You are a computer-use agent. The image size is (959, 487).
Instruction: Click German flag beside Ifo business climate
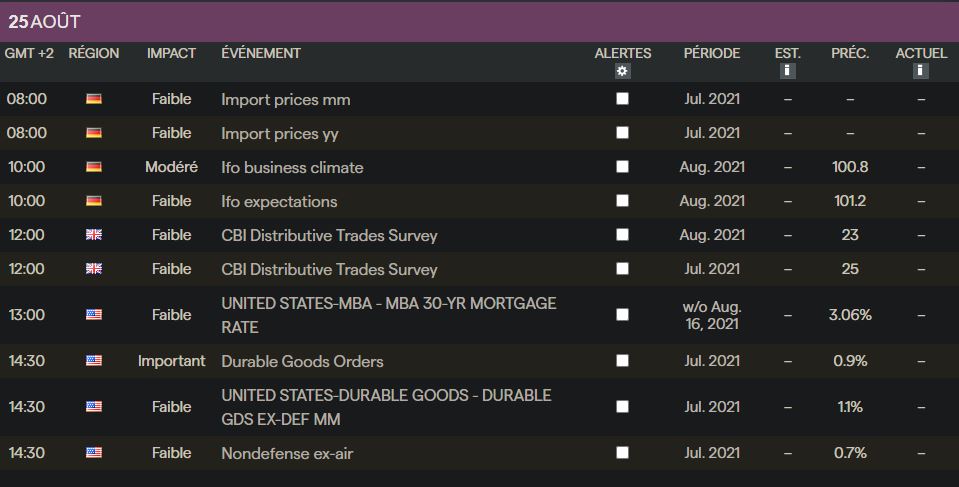(94, 167)
